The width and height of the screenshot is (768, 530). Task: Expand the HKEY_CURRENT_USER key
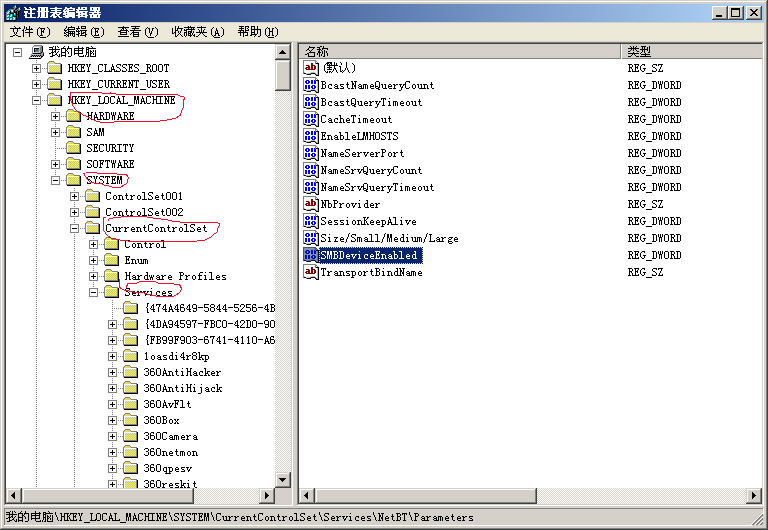point(36,84)
